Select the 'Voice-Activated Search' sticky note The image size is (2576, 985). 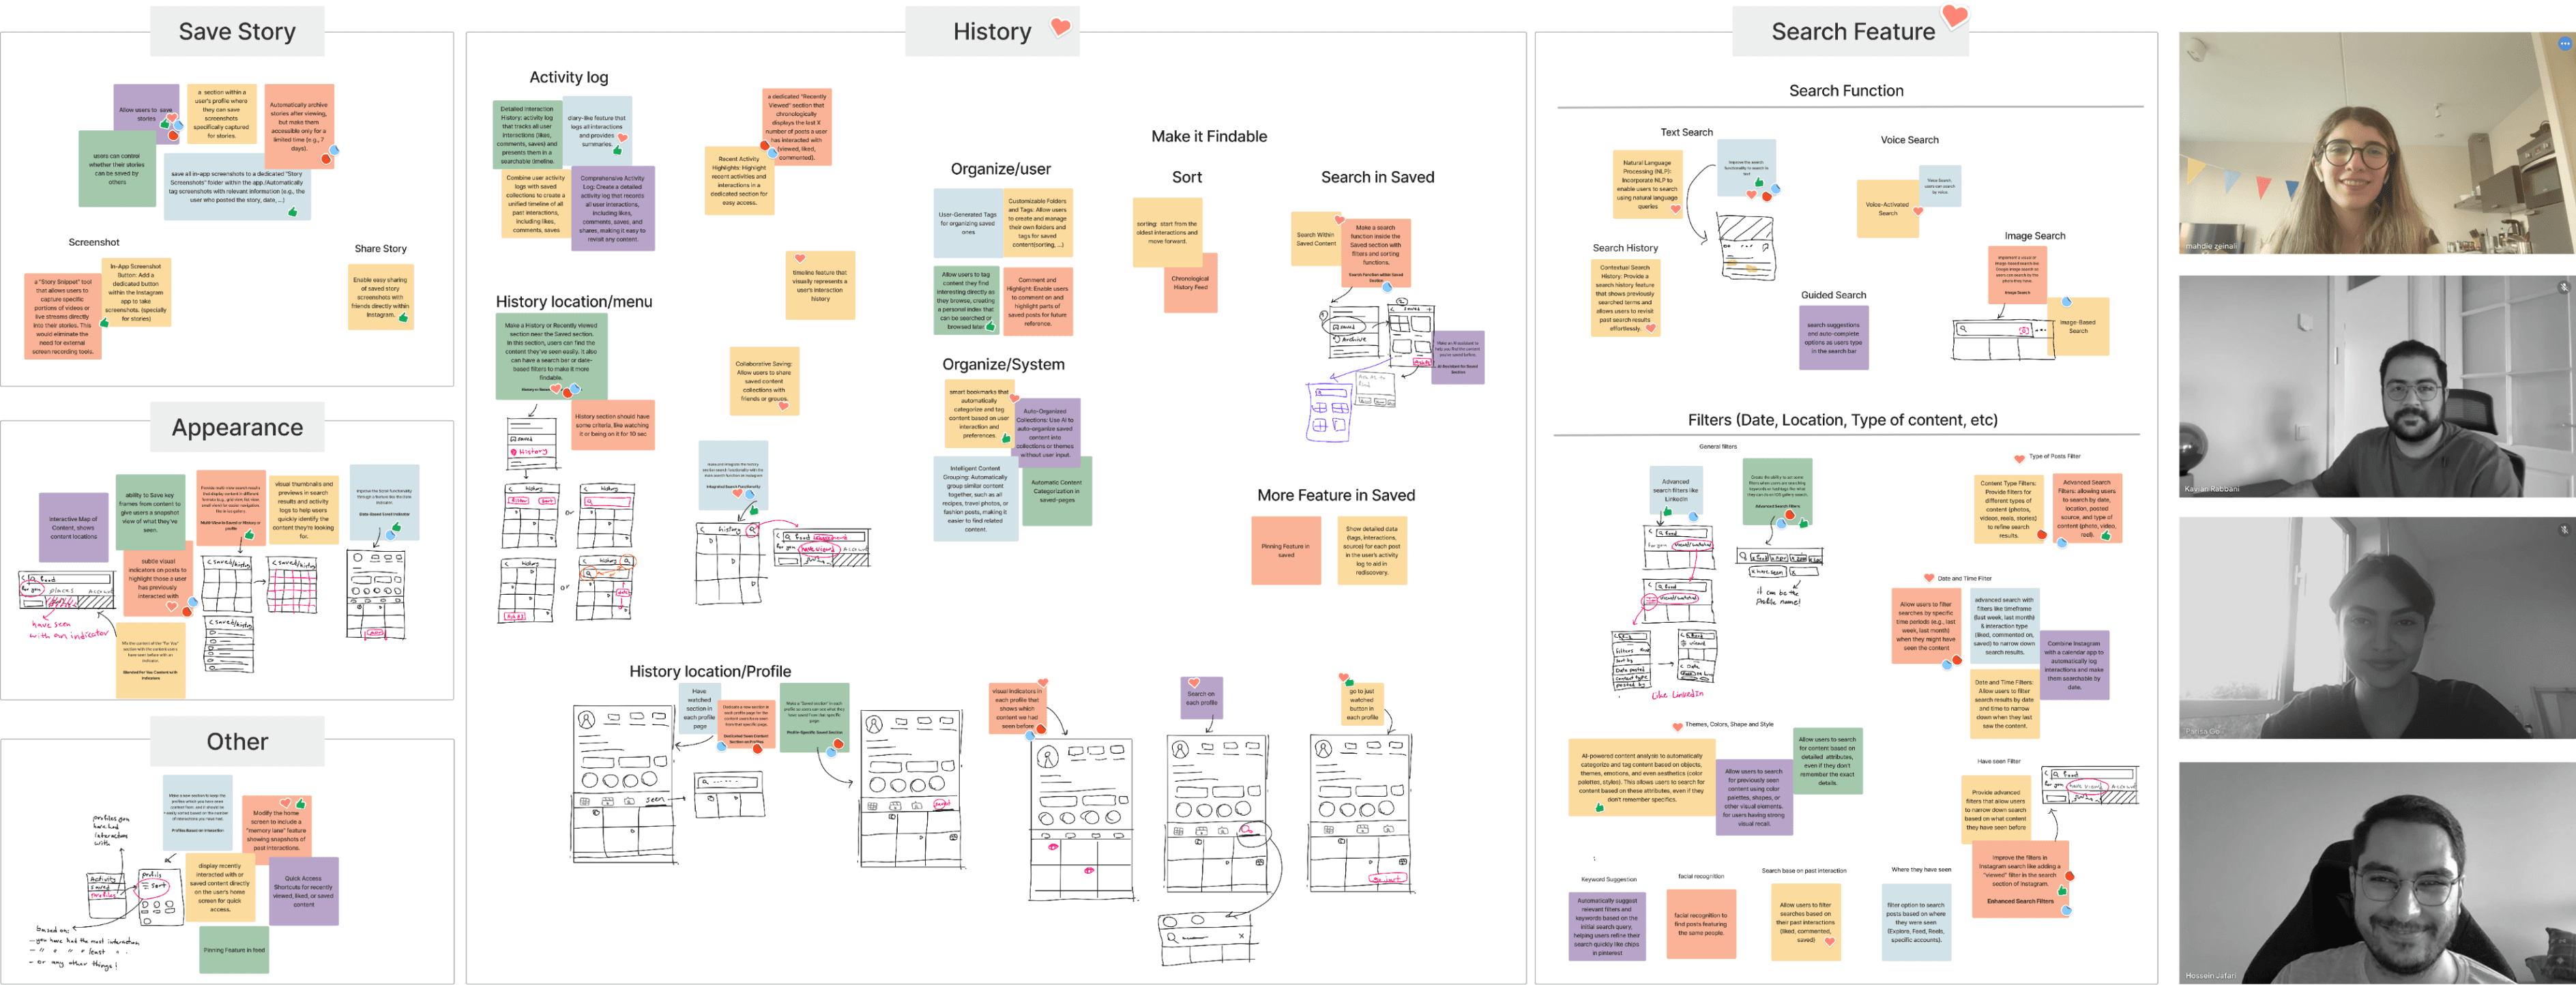[x=1887, y=209]
